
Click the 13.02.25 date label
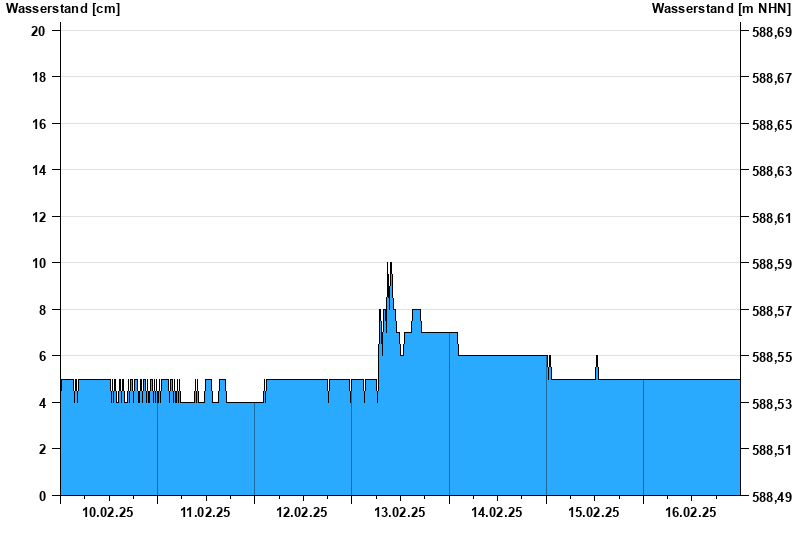pos(399,512)
